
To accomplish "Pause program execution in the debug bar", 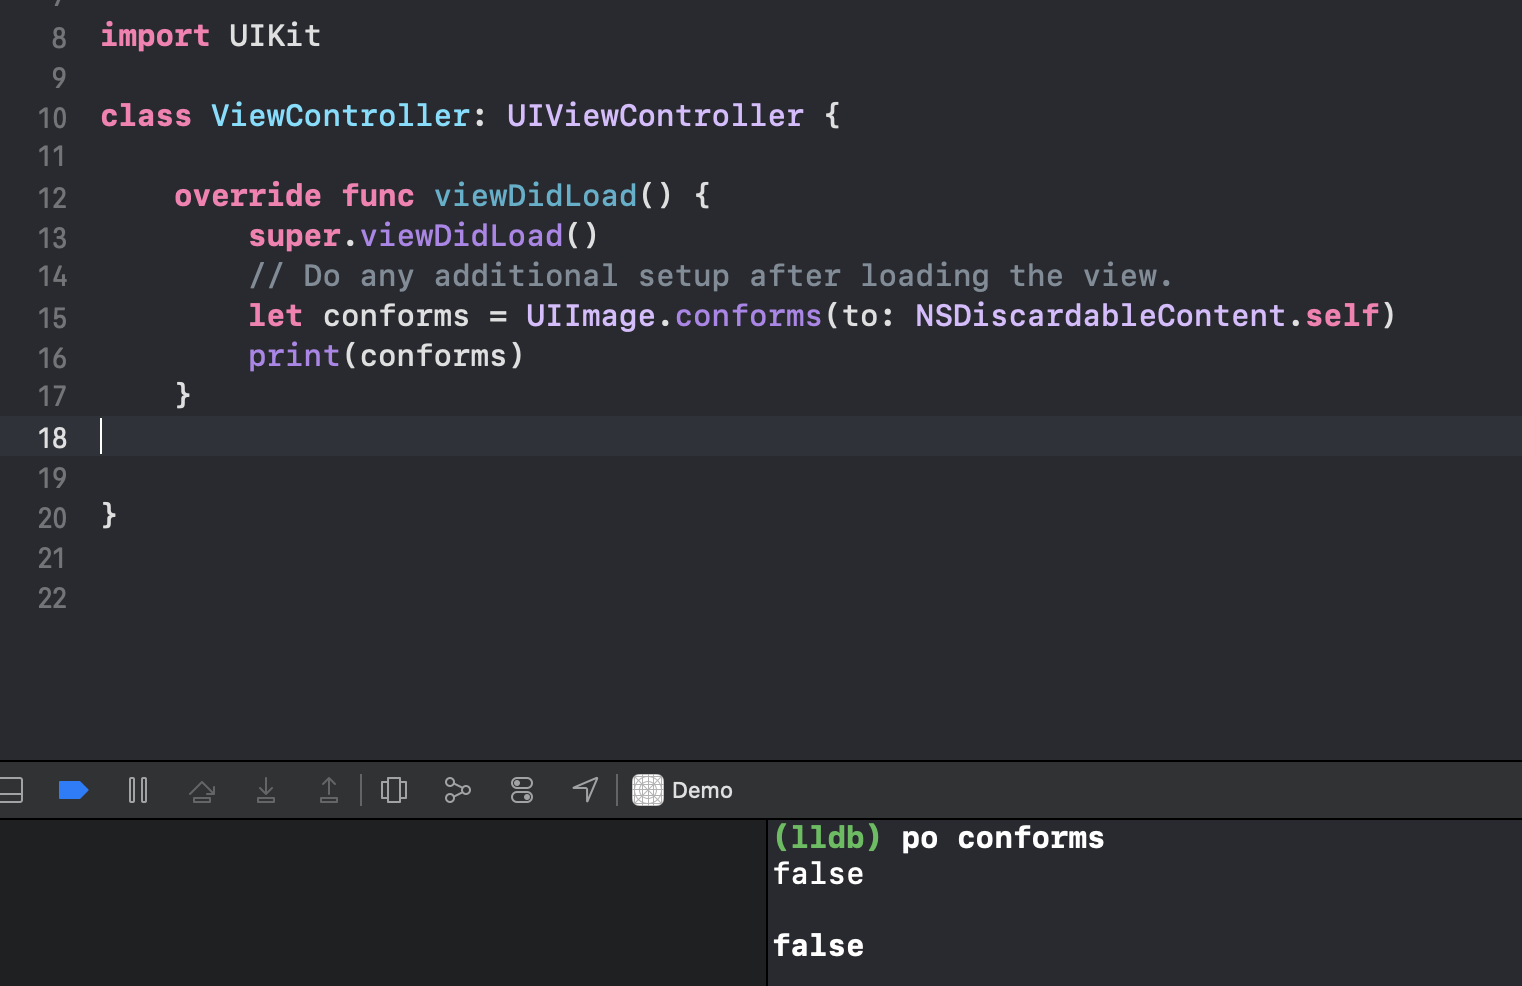I will click(137, 790).
